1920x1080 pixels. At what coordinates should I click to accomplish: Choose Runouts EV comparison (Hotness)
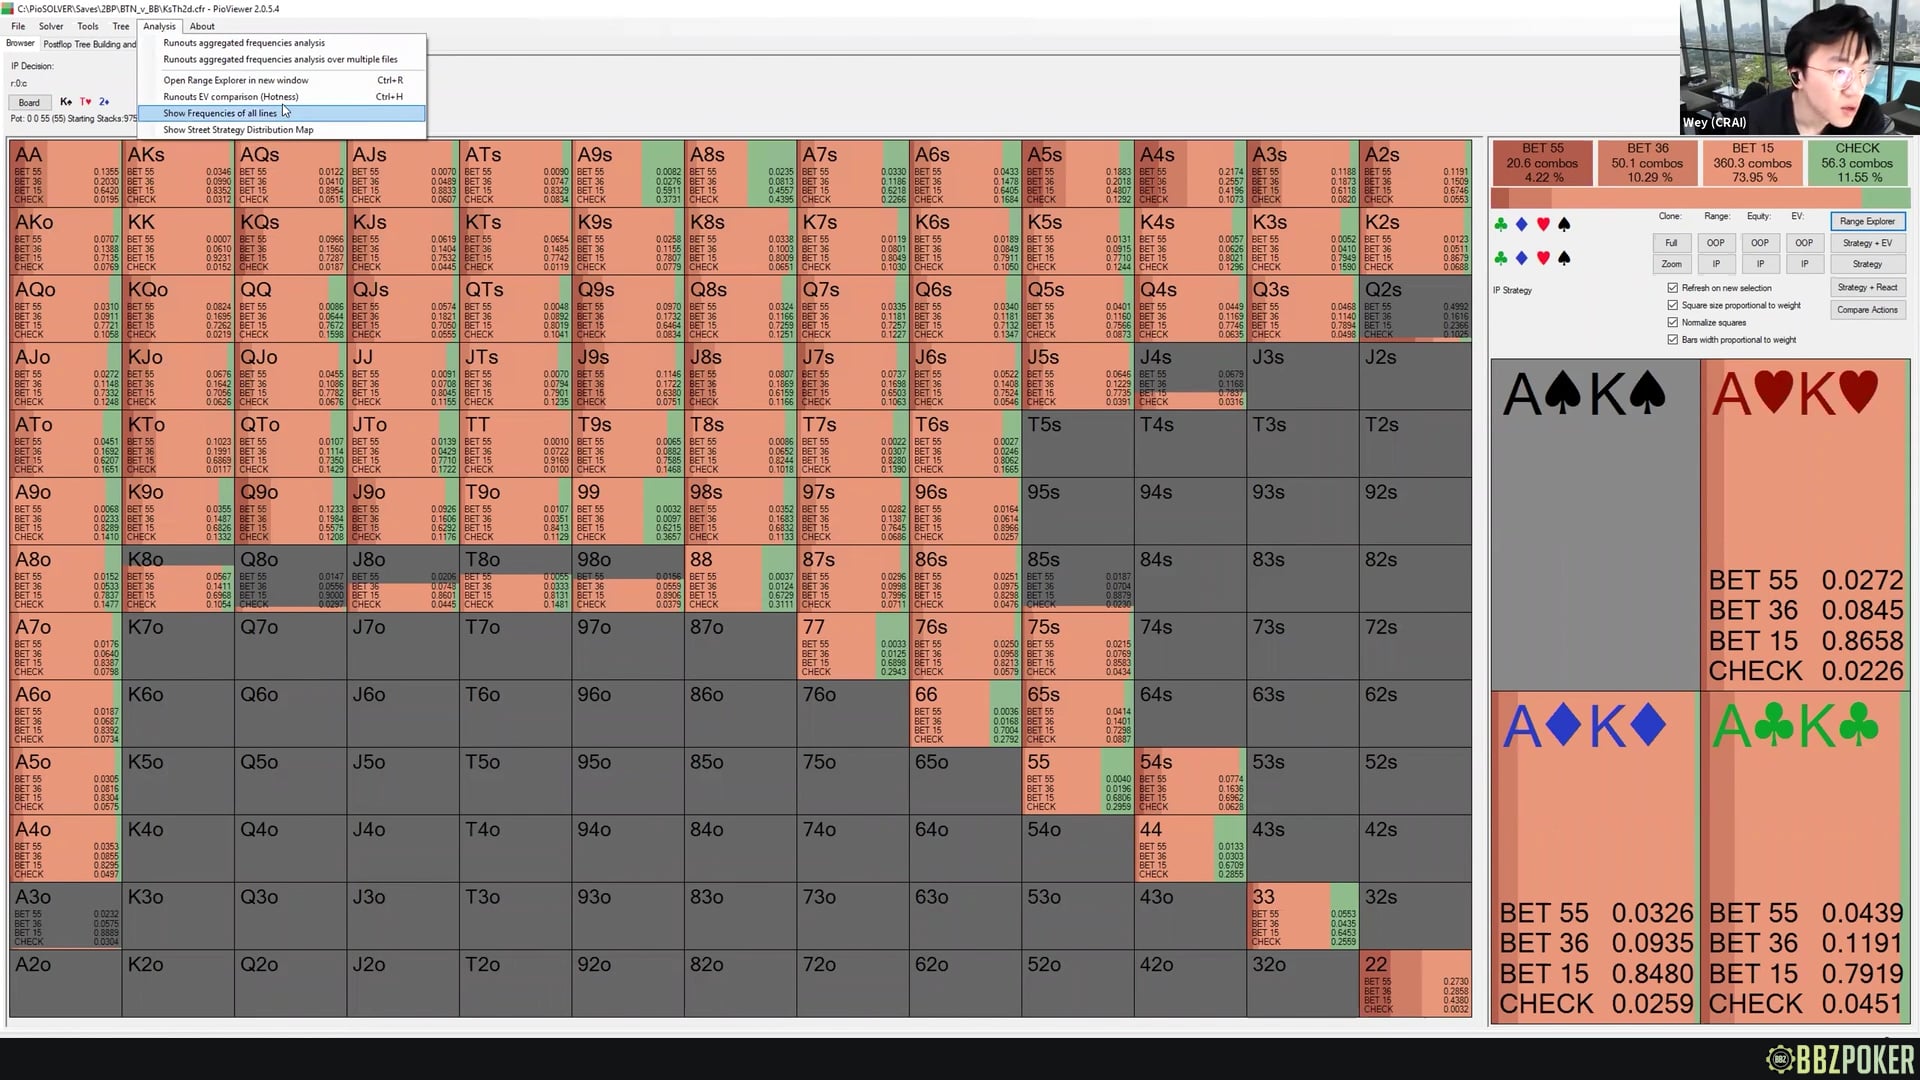point(230,97)
